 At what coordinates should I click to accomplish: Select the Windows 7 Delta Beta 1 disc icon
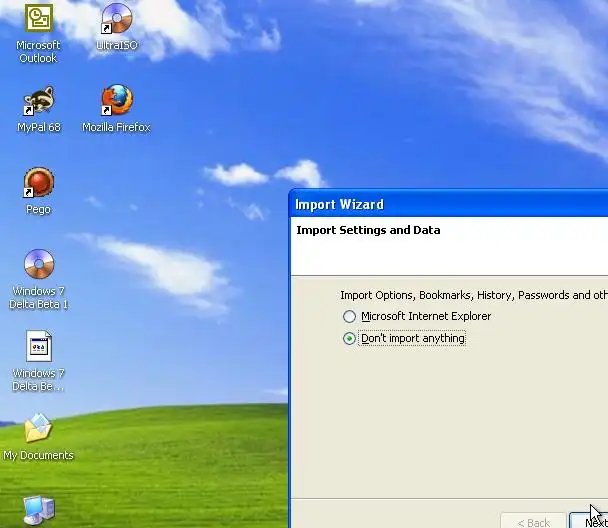coord(39,264)
